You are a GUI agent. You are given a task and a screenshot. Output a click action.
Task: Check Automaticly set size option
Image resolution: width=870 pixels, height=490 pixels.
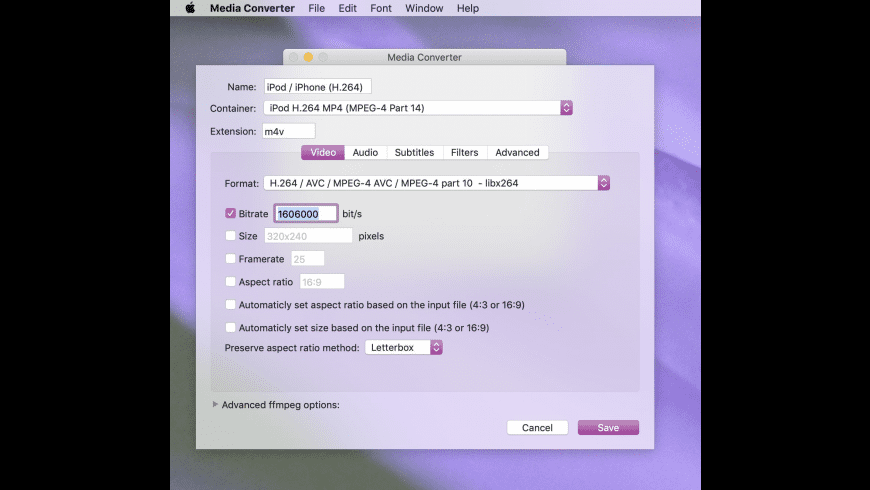(230, 327)
